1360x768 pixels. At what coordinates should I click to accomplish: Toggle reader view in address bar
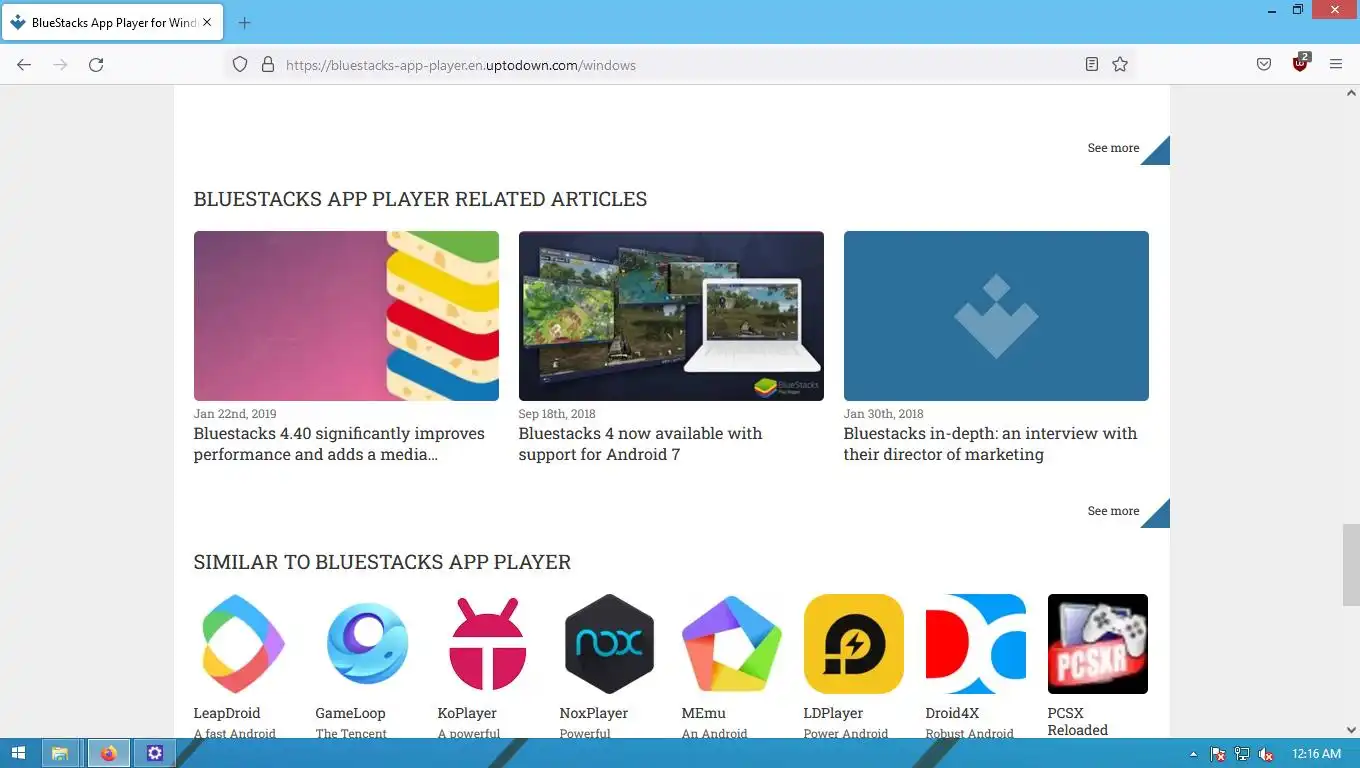coord(1092,65)
